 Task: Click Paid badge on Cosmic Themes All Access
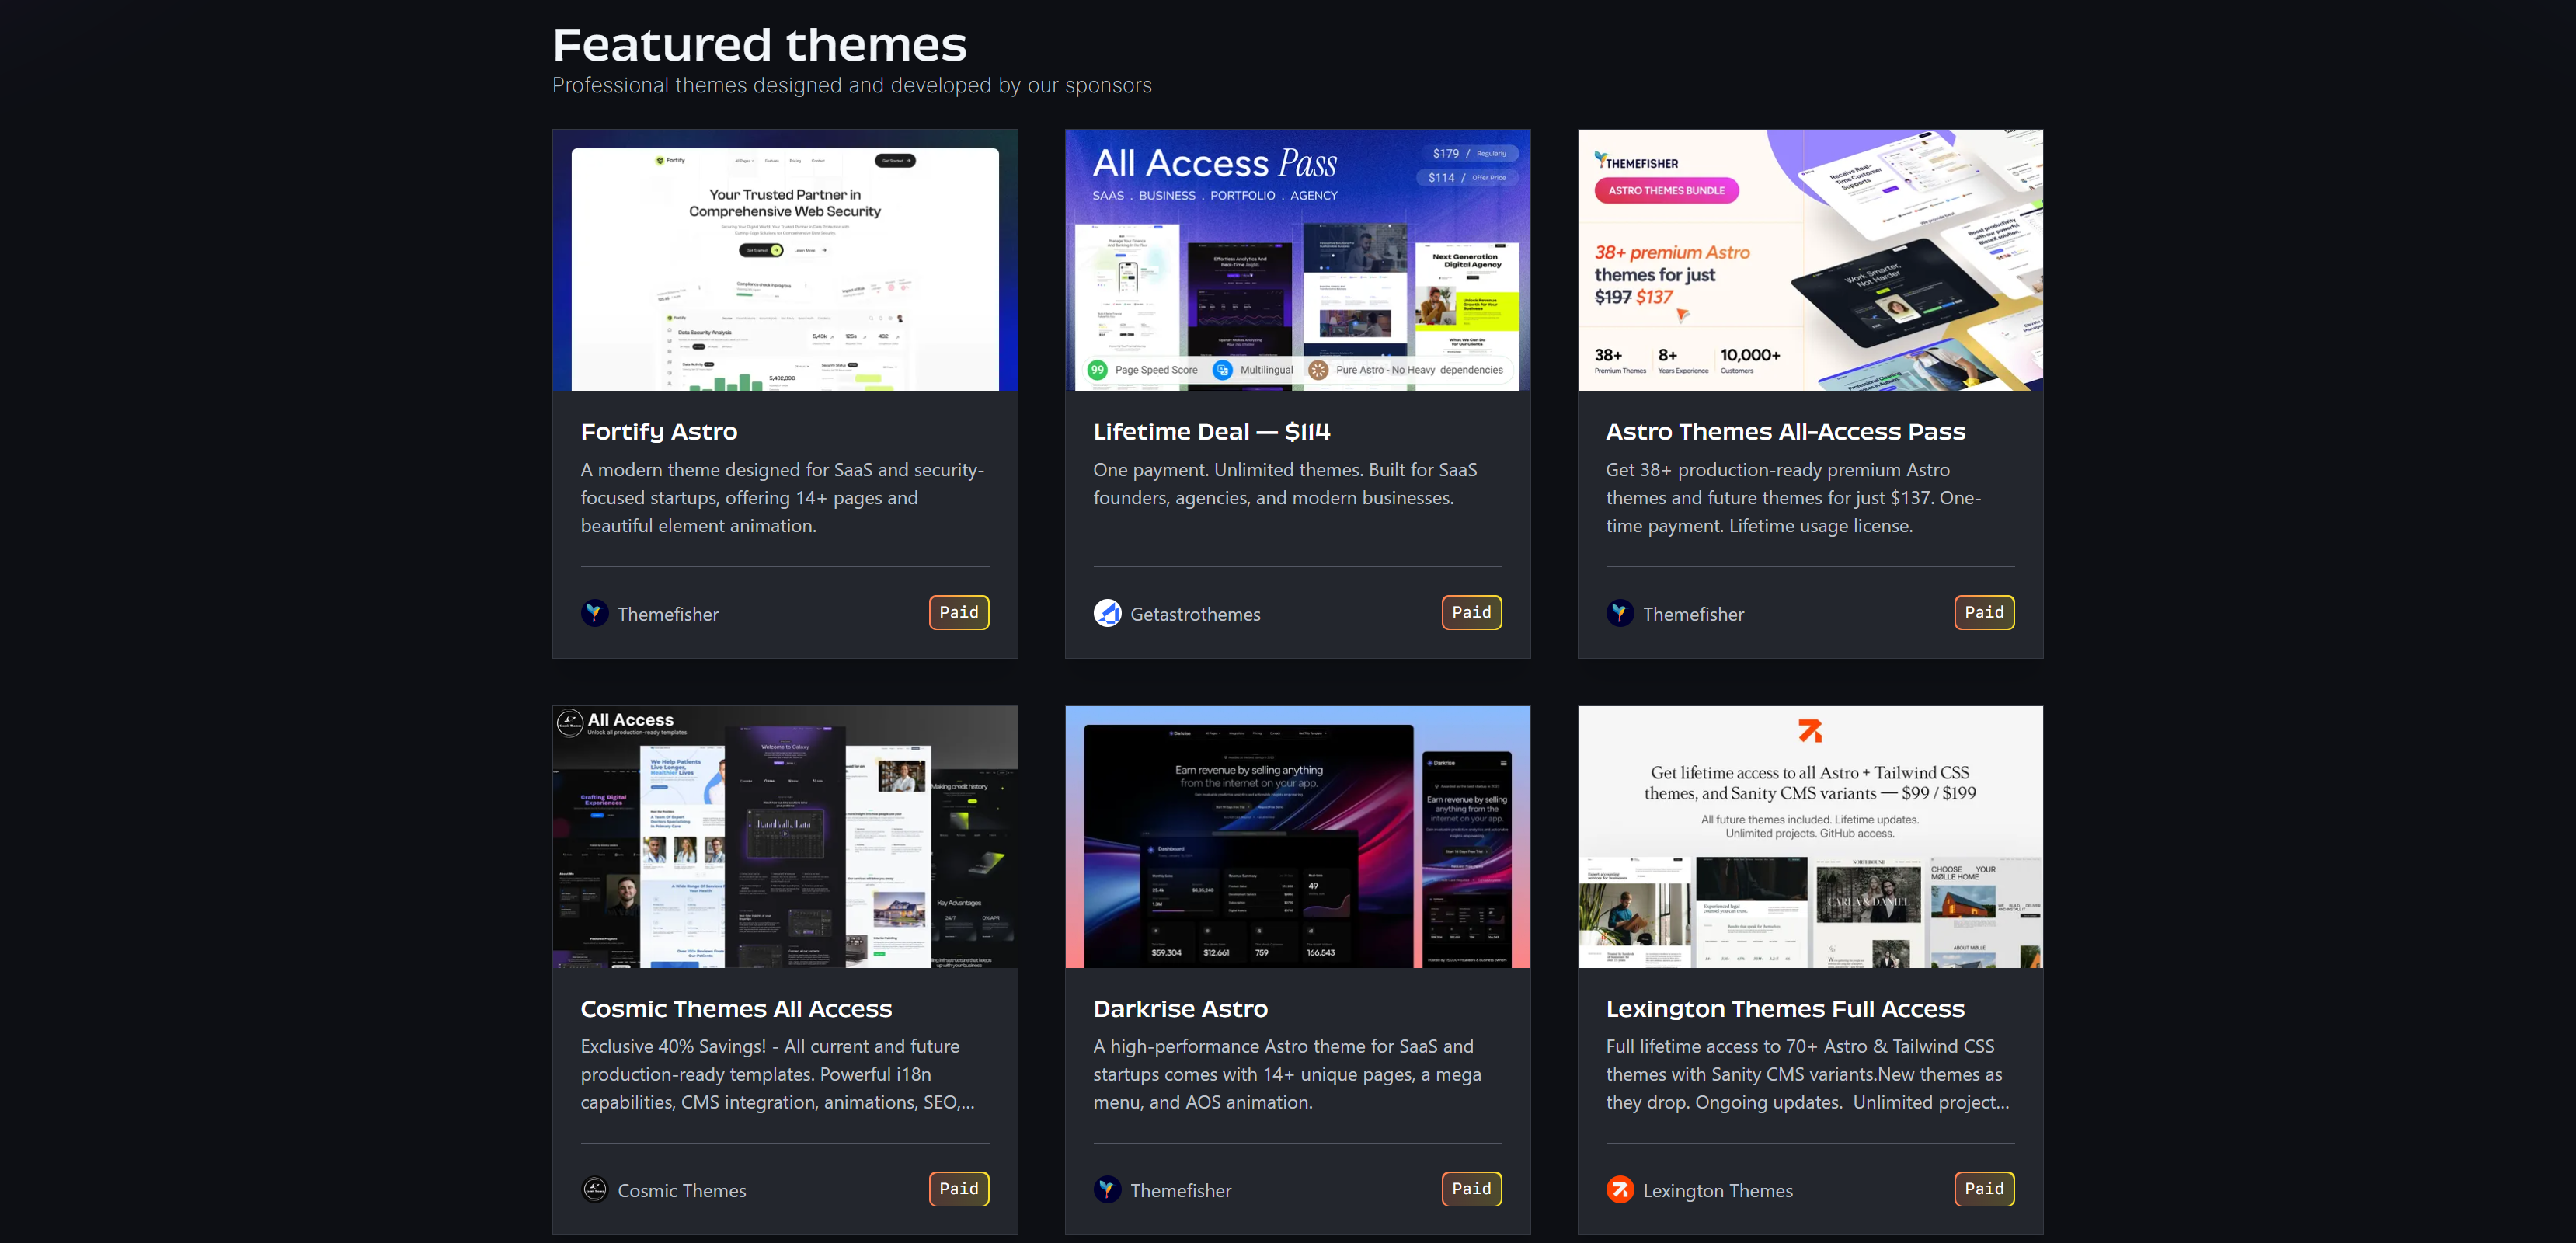coord(959,1189)
